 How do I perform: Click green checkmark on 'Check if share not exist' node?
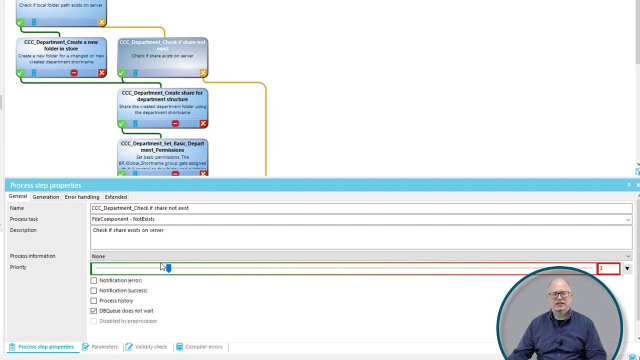tap(122, 73)
